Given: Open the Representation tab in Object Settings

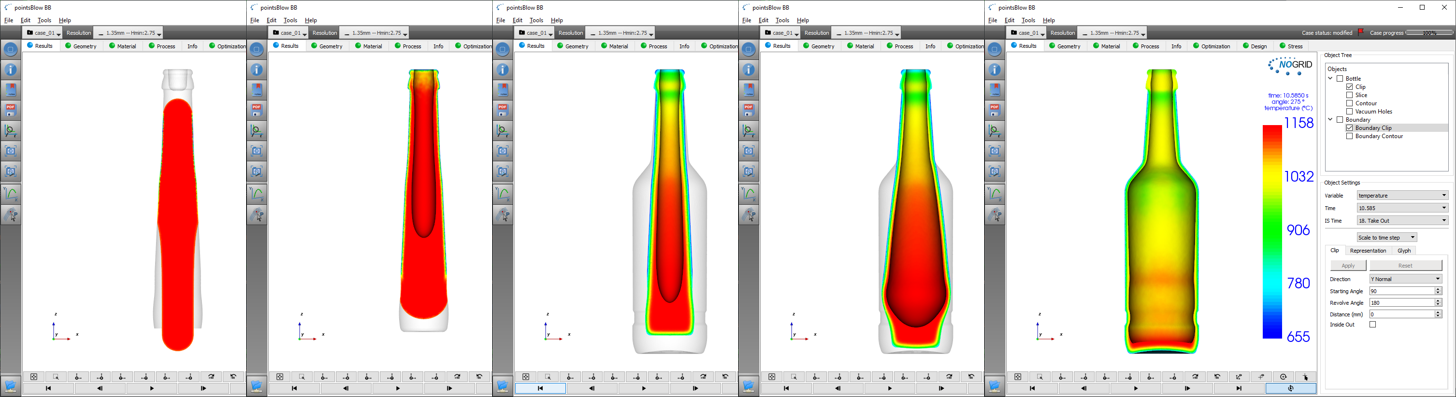Looking at the screenshot, I should [x=1367, y=251].
